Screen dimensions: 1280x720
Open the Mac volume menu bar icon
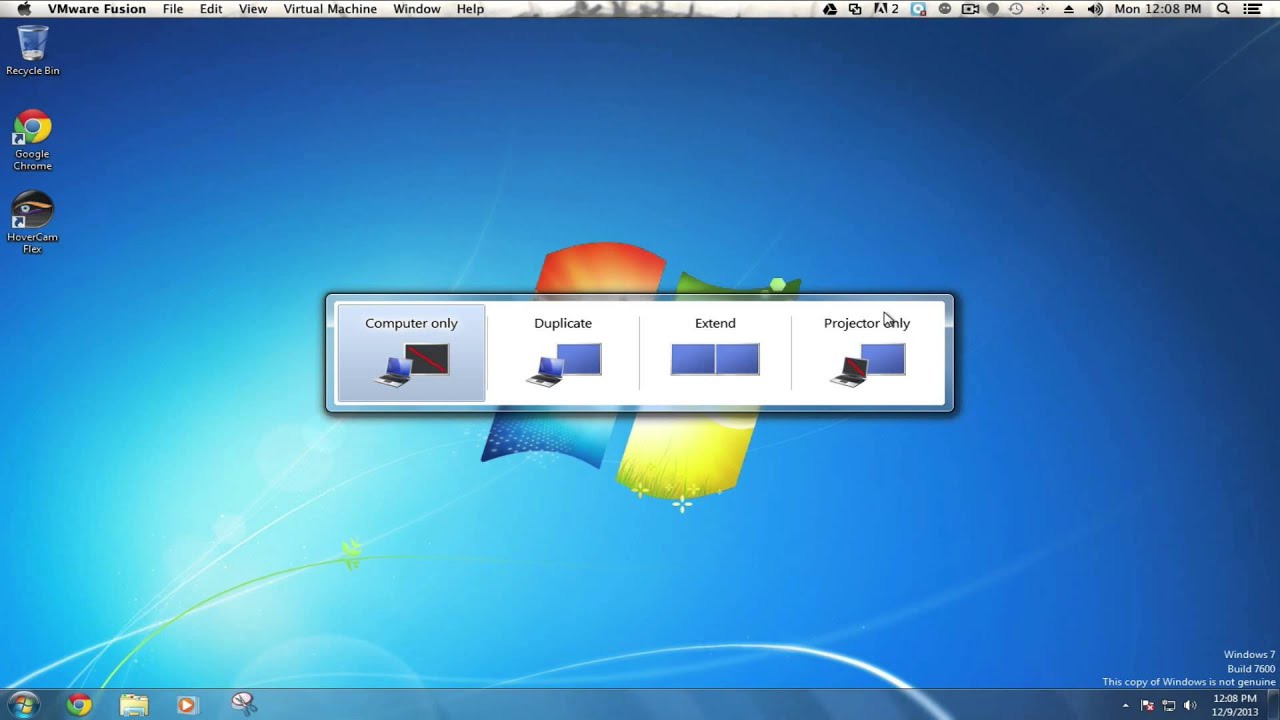click(1095, 9)
